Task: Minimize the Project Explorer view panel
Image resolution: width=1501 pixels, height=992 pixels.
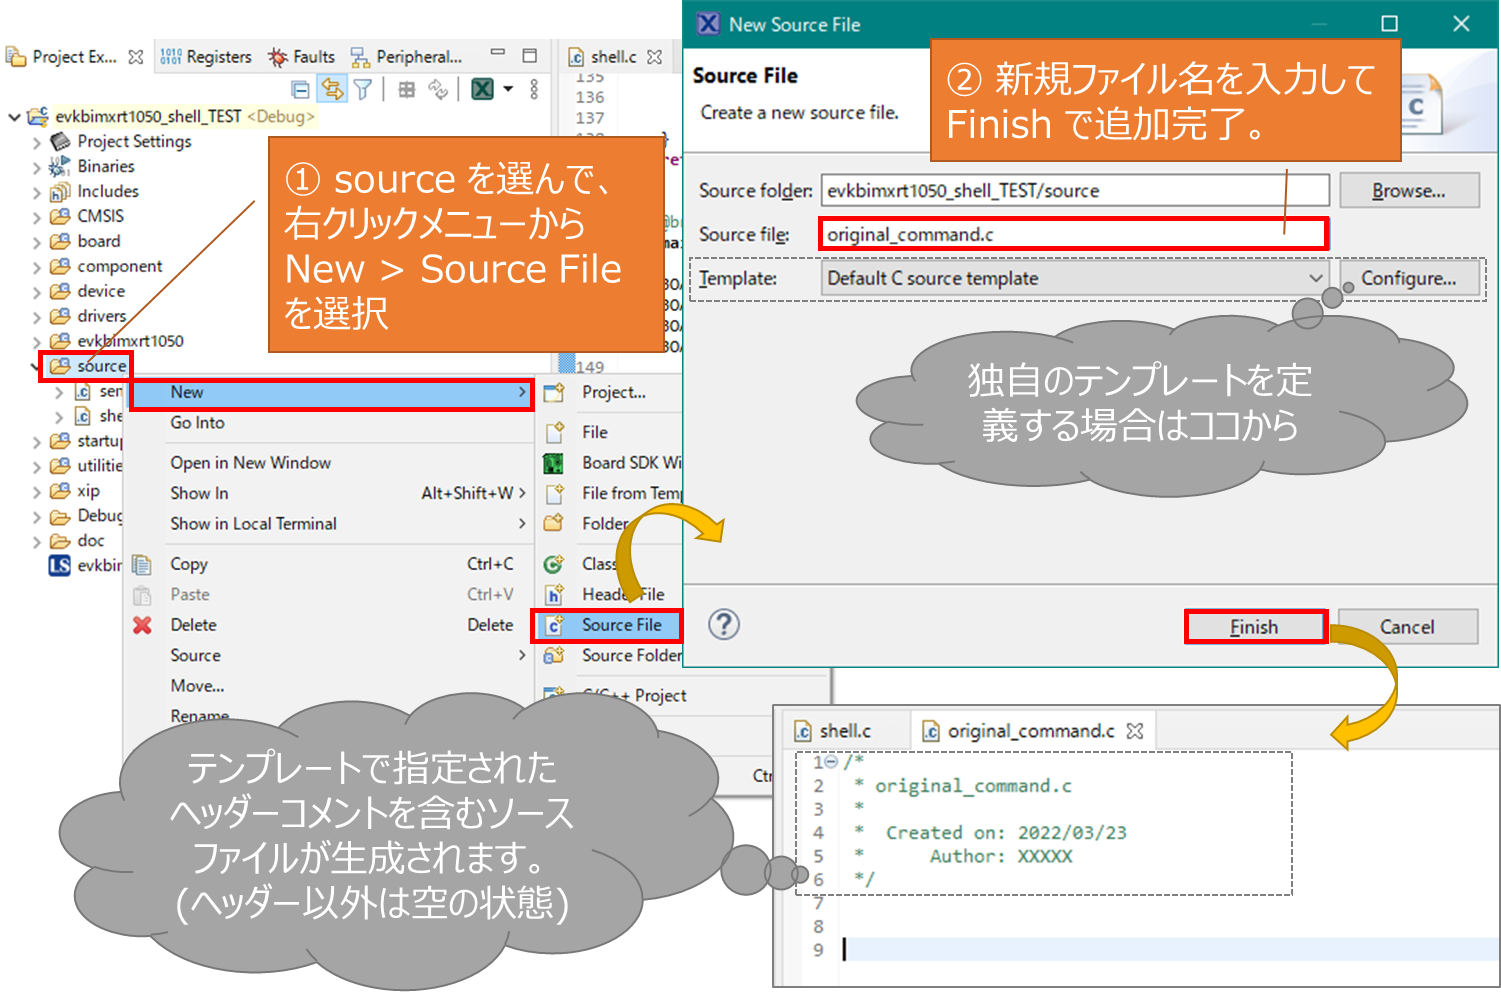Action: [498, 55]
